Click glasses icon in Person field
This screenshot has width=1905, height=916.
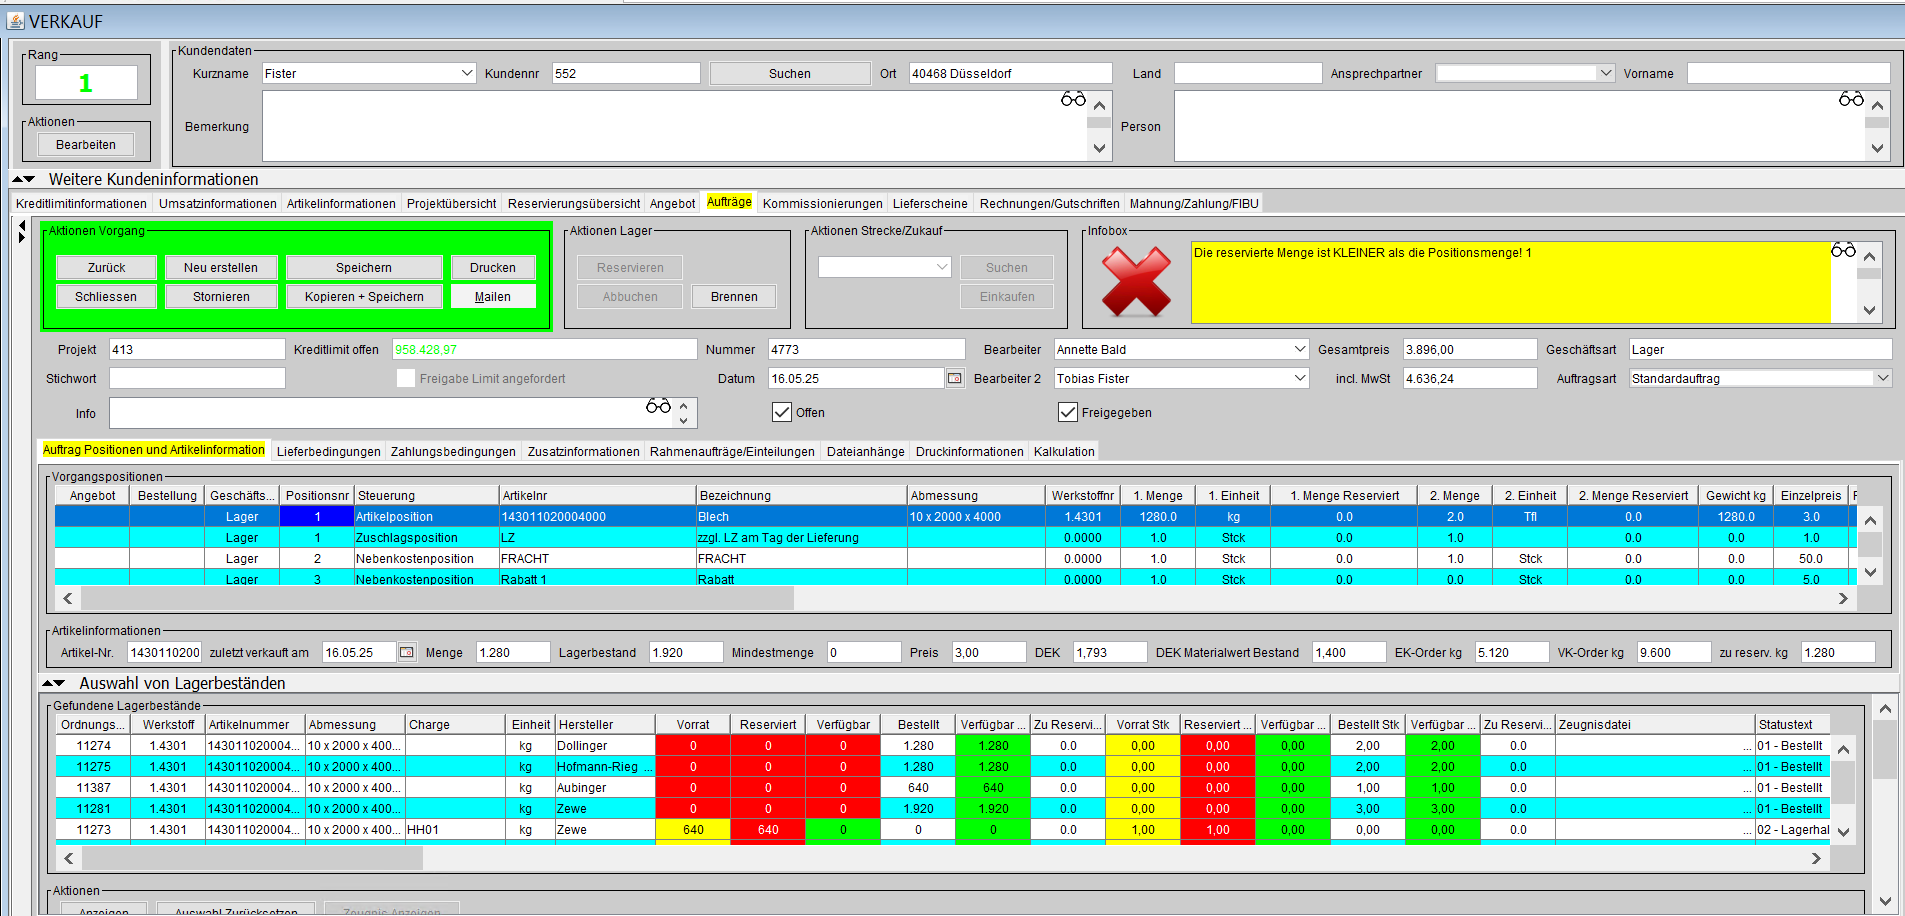pos(1851,99)
